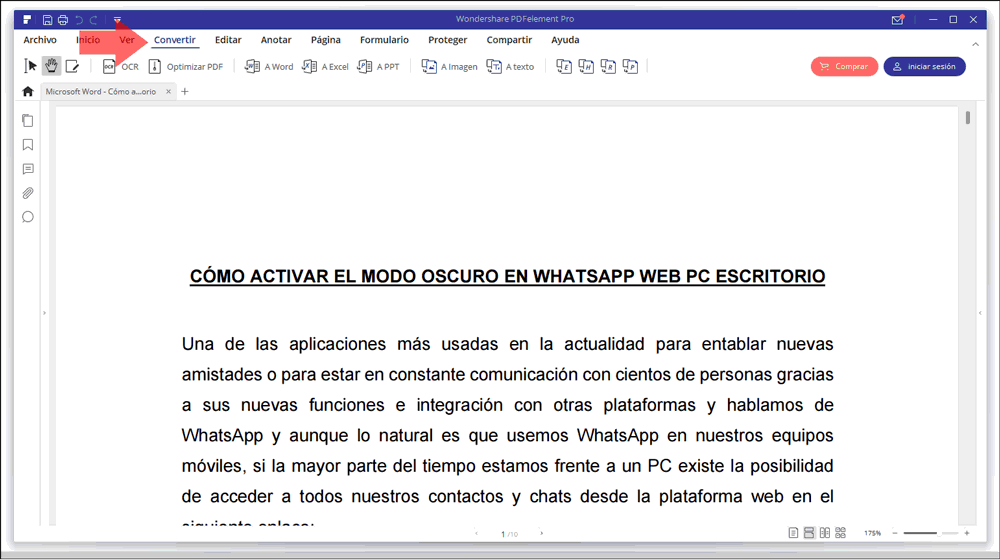Add a new tab with plus
Viewport: 1000px width, 559px height.
[185, 92]
